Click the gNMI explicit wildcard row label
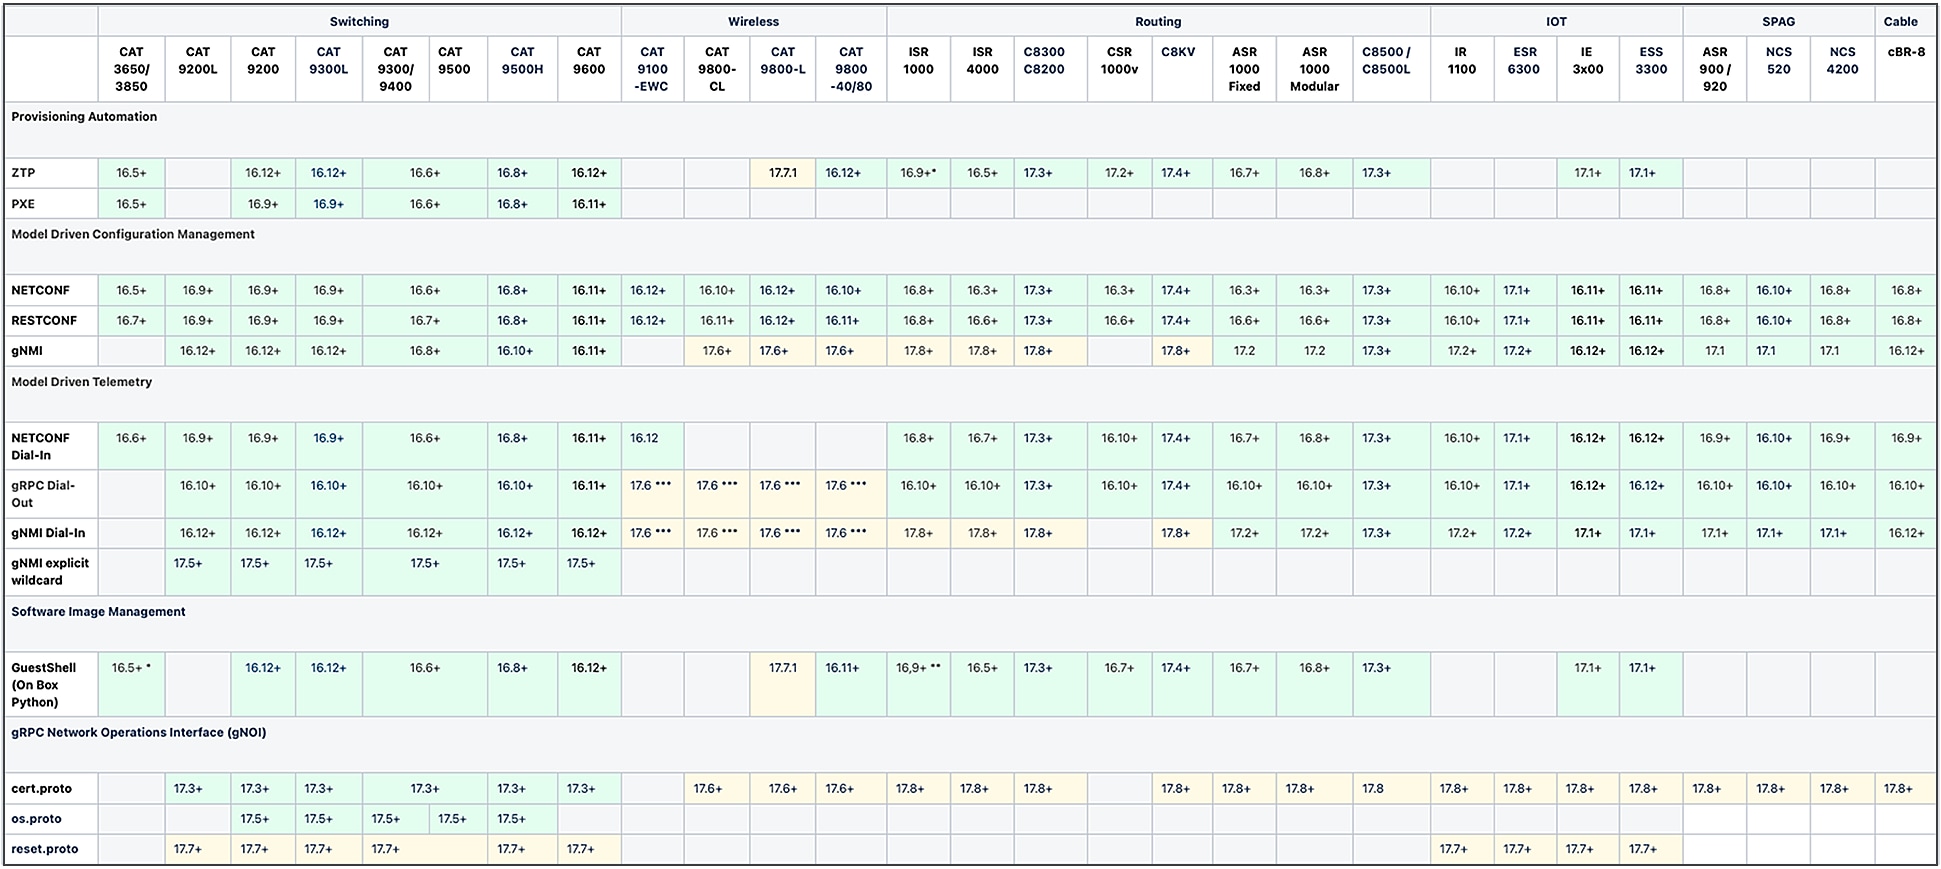Viewport: 1941px width, 869px height. coord(50,572)
